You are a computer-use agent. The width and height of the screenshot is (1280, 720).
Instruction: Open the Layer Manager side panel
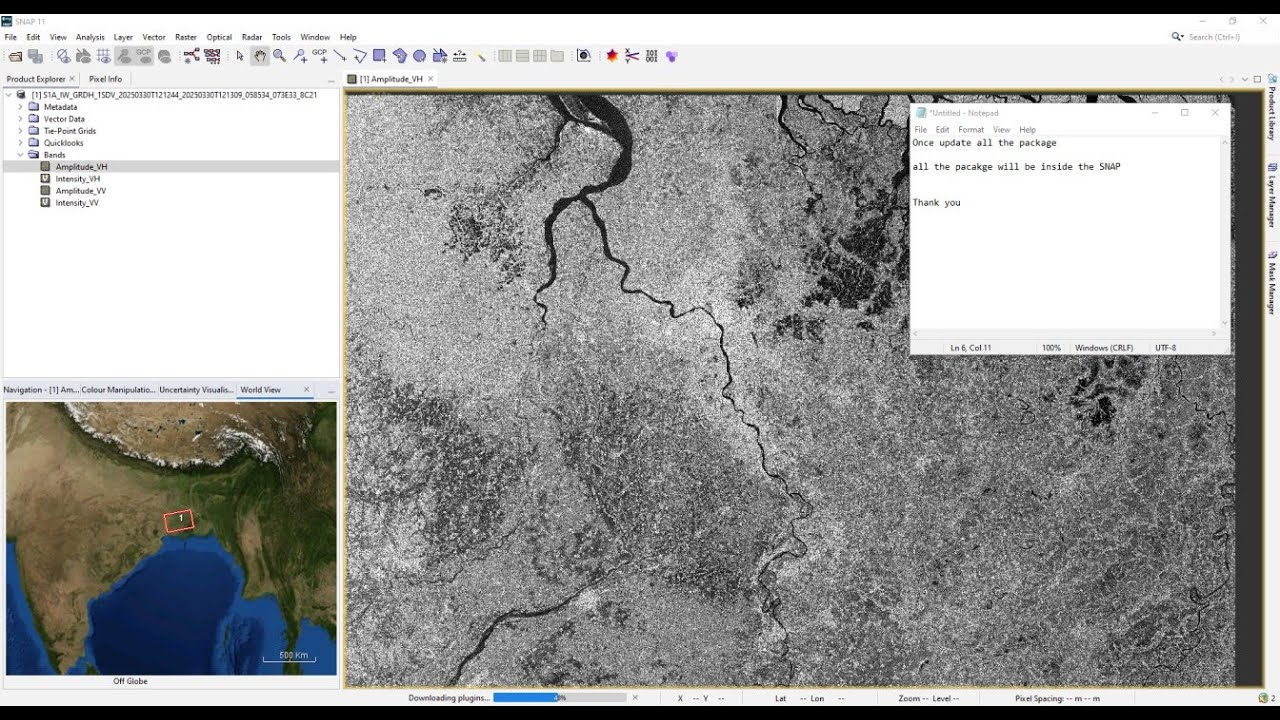point(1272,196)
